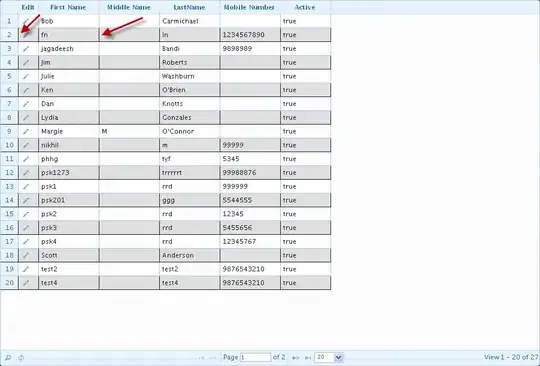
Task: Click the 99988876 mobile number cell
Action: pyautogui.click(x=250, y=172)
